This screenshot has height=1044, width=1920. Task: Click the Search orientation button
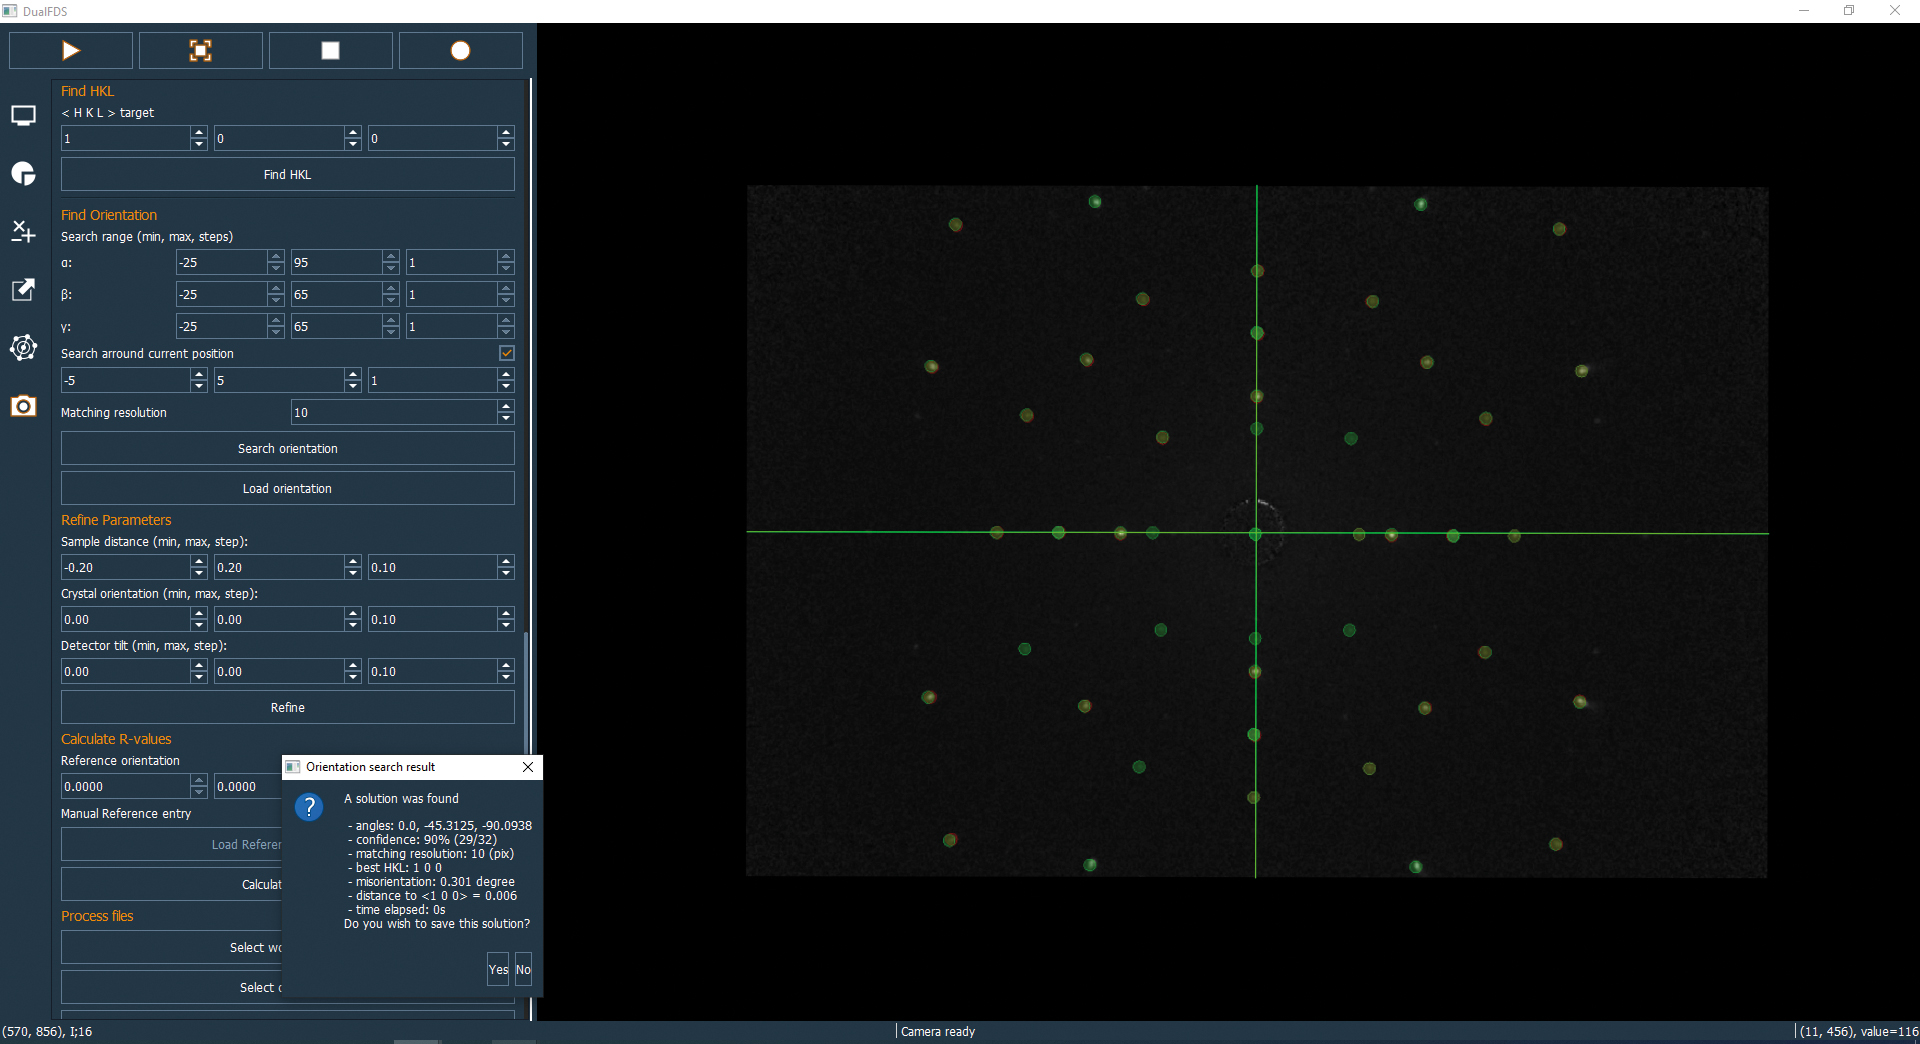(x=288, y=449)
